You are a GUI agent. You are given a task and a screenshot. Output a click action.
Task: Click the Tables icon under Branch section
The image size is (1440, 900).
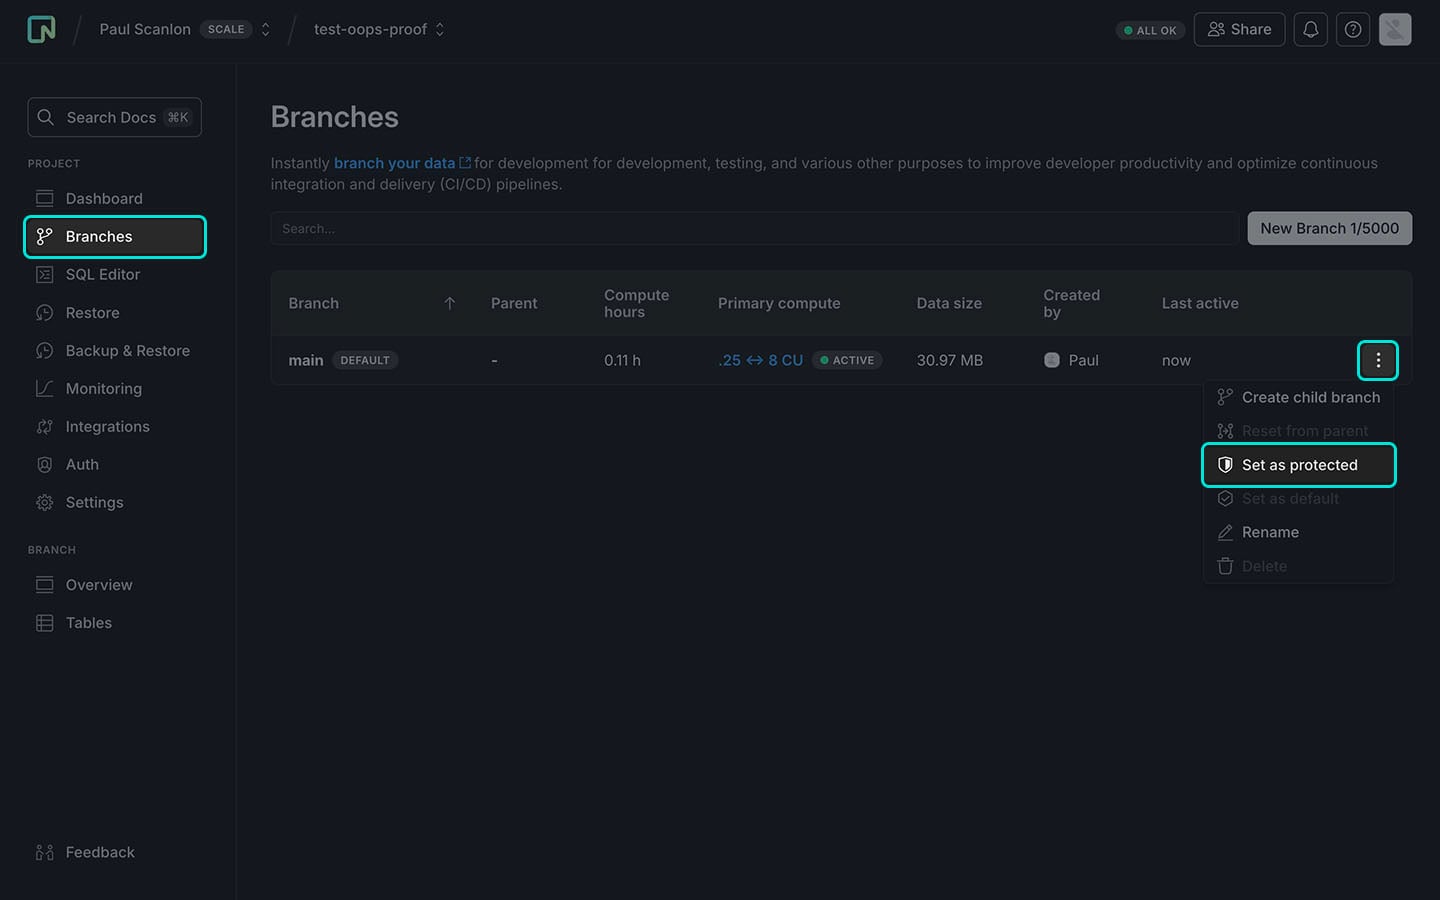[44, 622]
